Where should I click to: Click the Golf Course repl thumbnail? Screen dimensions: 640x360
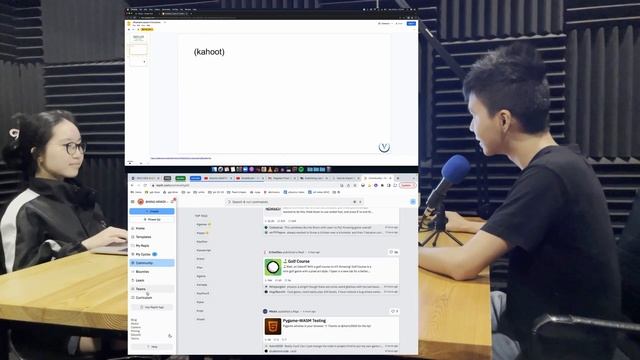pos(273,267)
